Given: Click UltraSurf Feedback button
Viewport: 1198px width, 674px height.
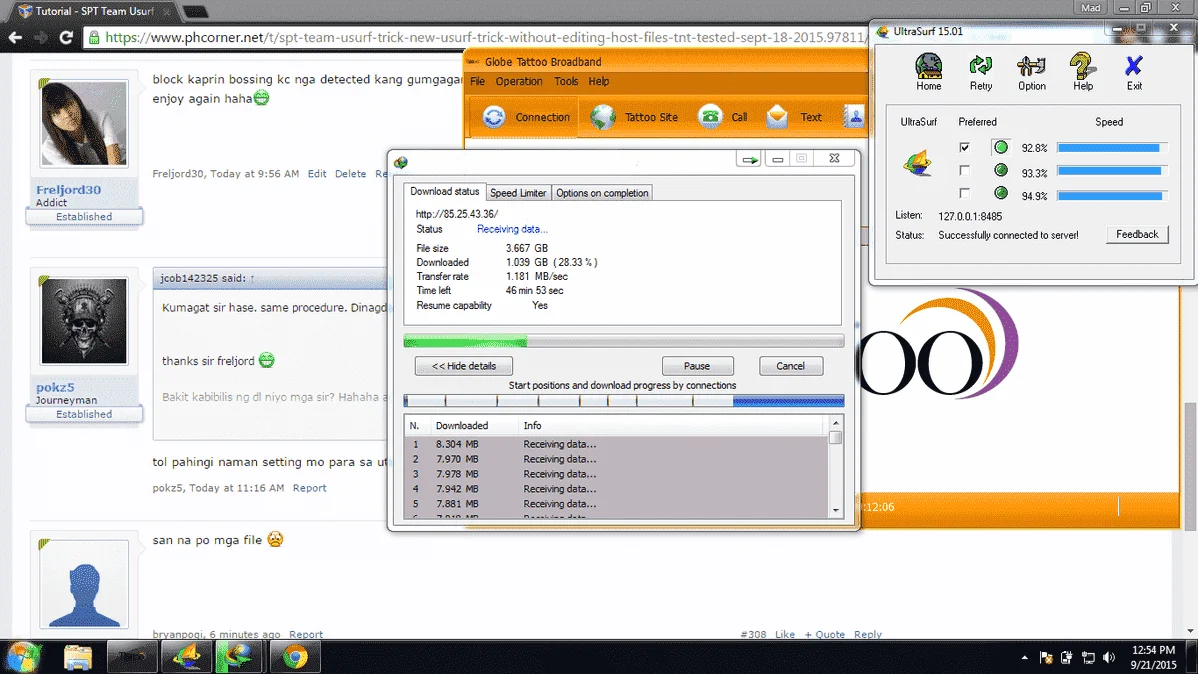Looking at the screenshot, I should tap(1137, 235).
